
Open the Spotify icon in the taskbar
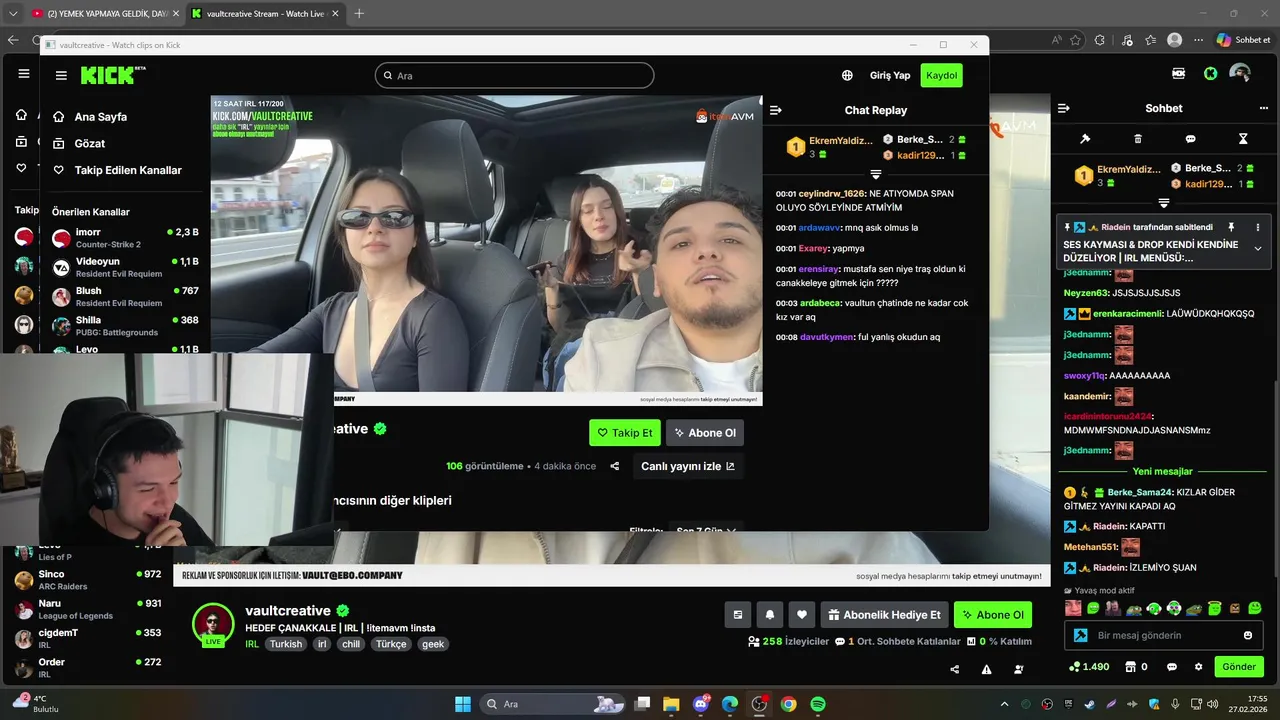click(x=817, y=704)
